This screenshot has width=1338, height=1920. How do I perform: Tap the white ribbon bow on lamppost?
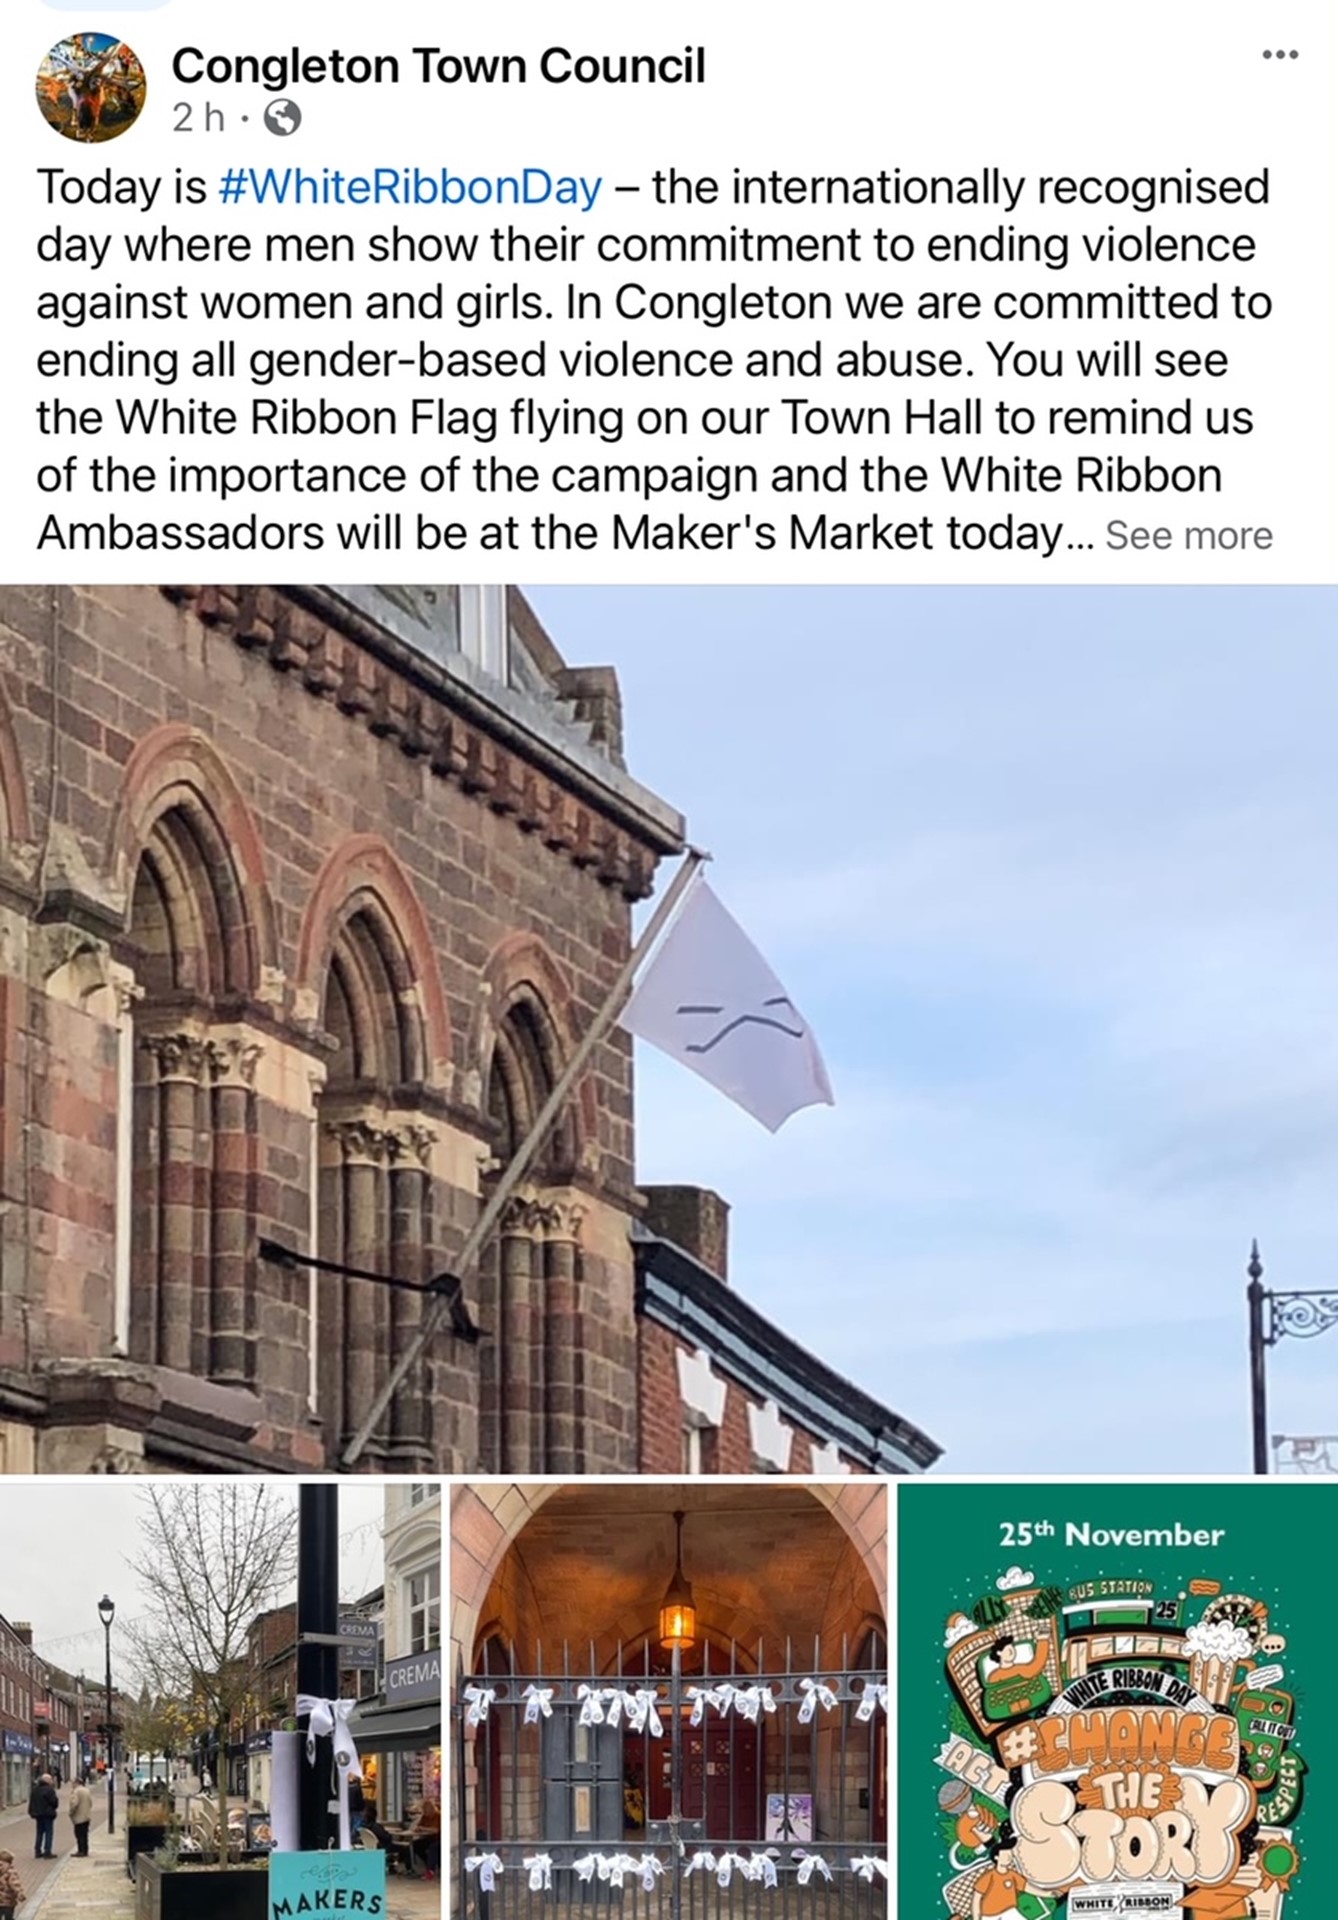(332, 1723)
